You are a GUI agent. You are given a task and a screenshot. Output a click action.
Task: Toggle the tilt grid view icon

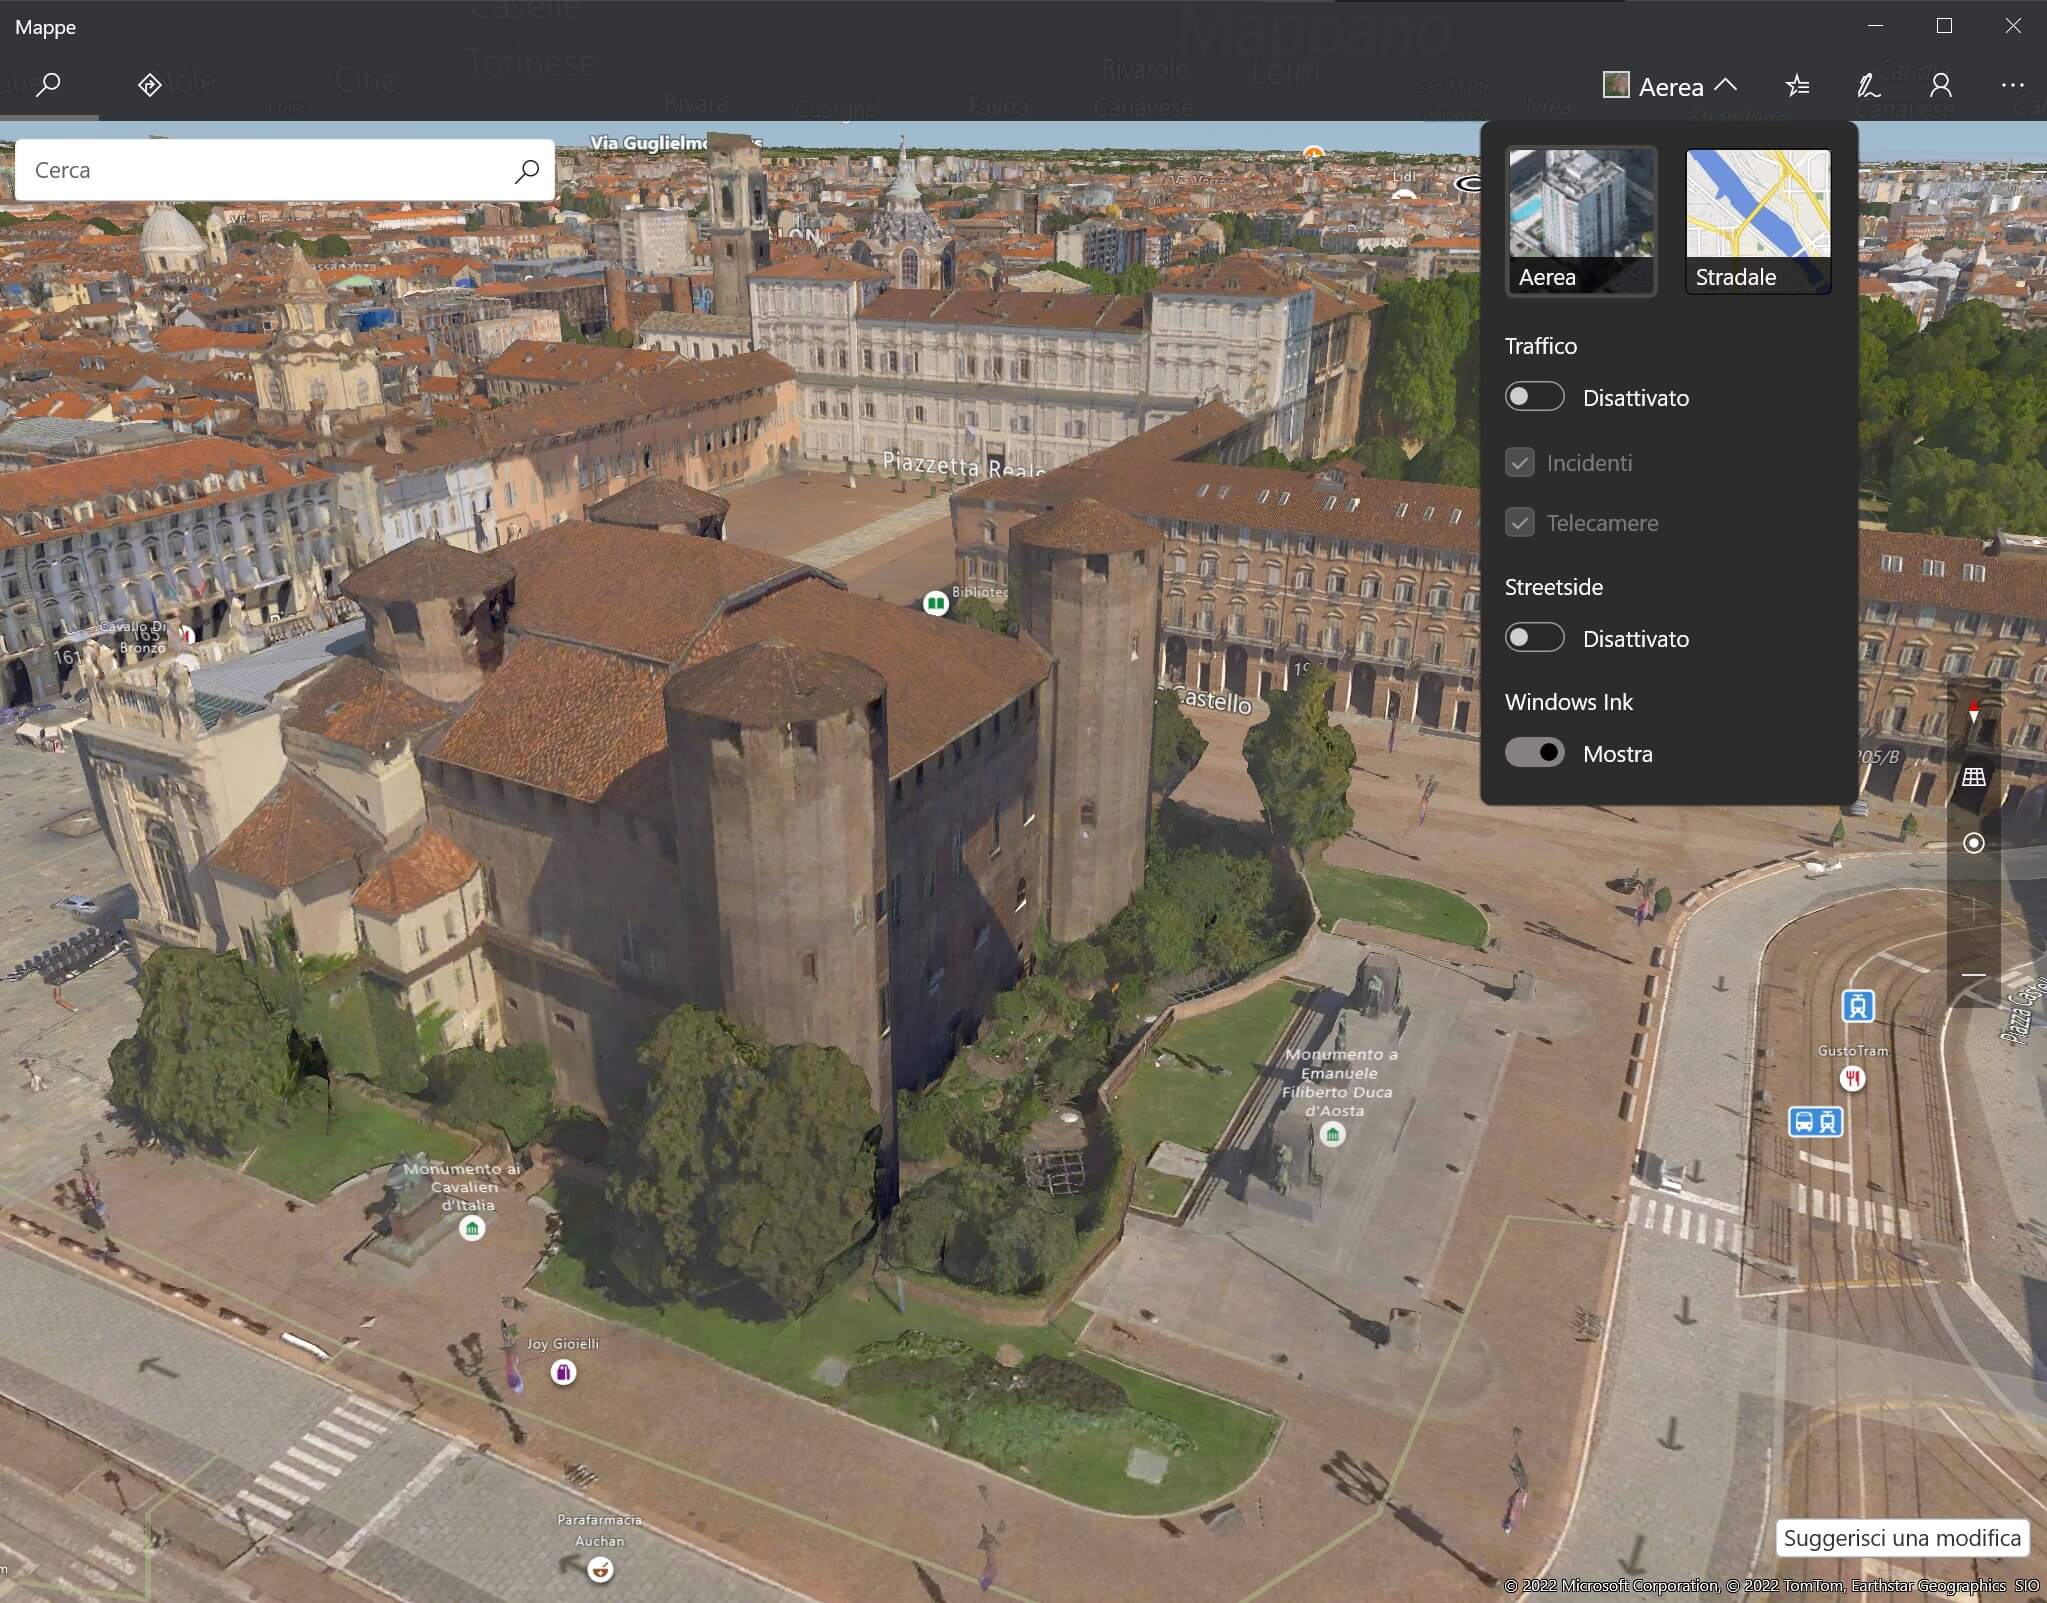[x=1973, y=777]
